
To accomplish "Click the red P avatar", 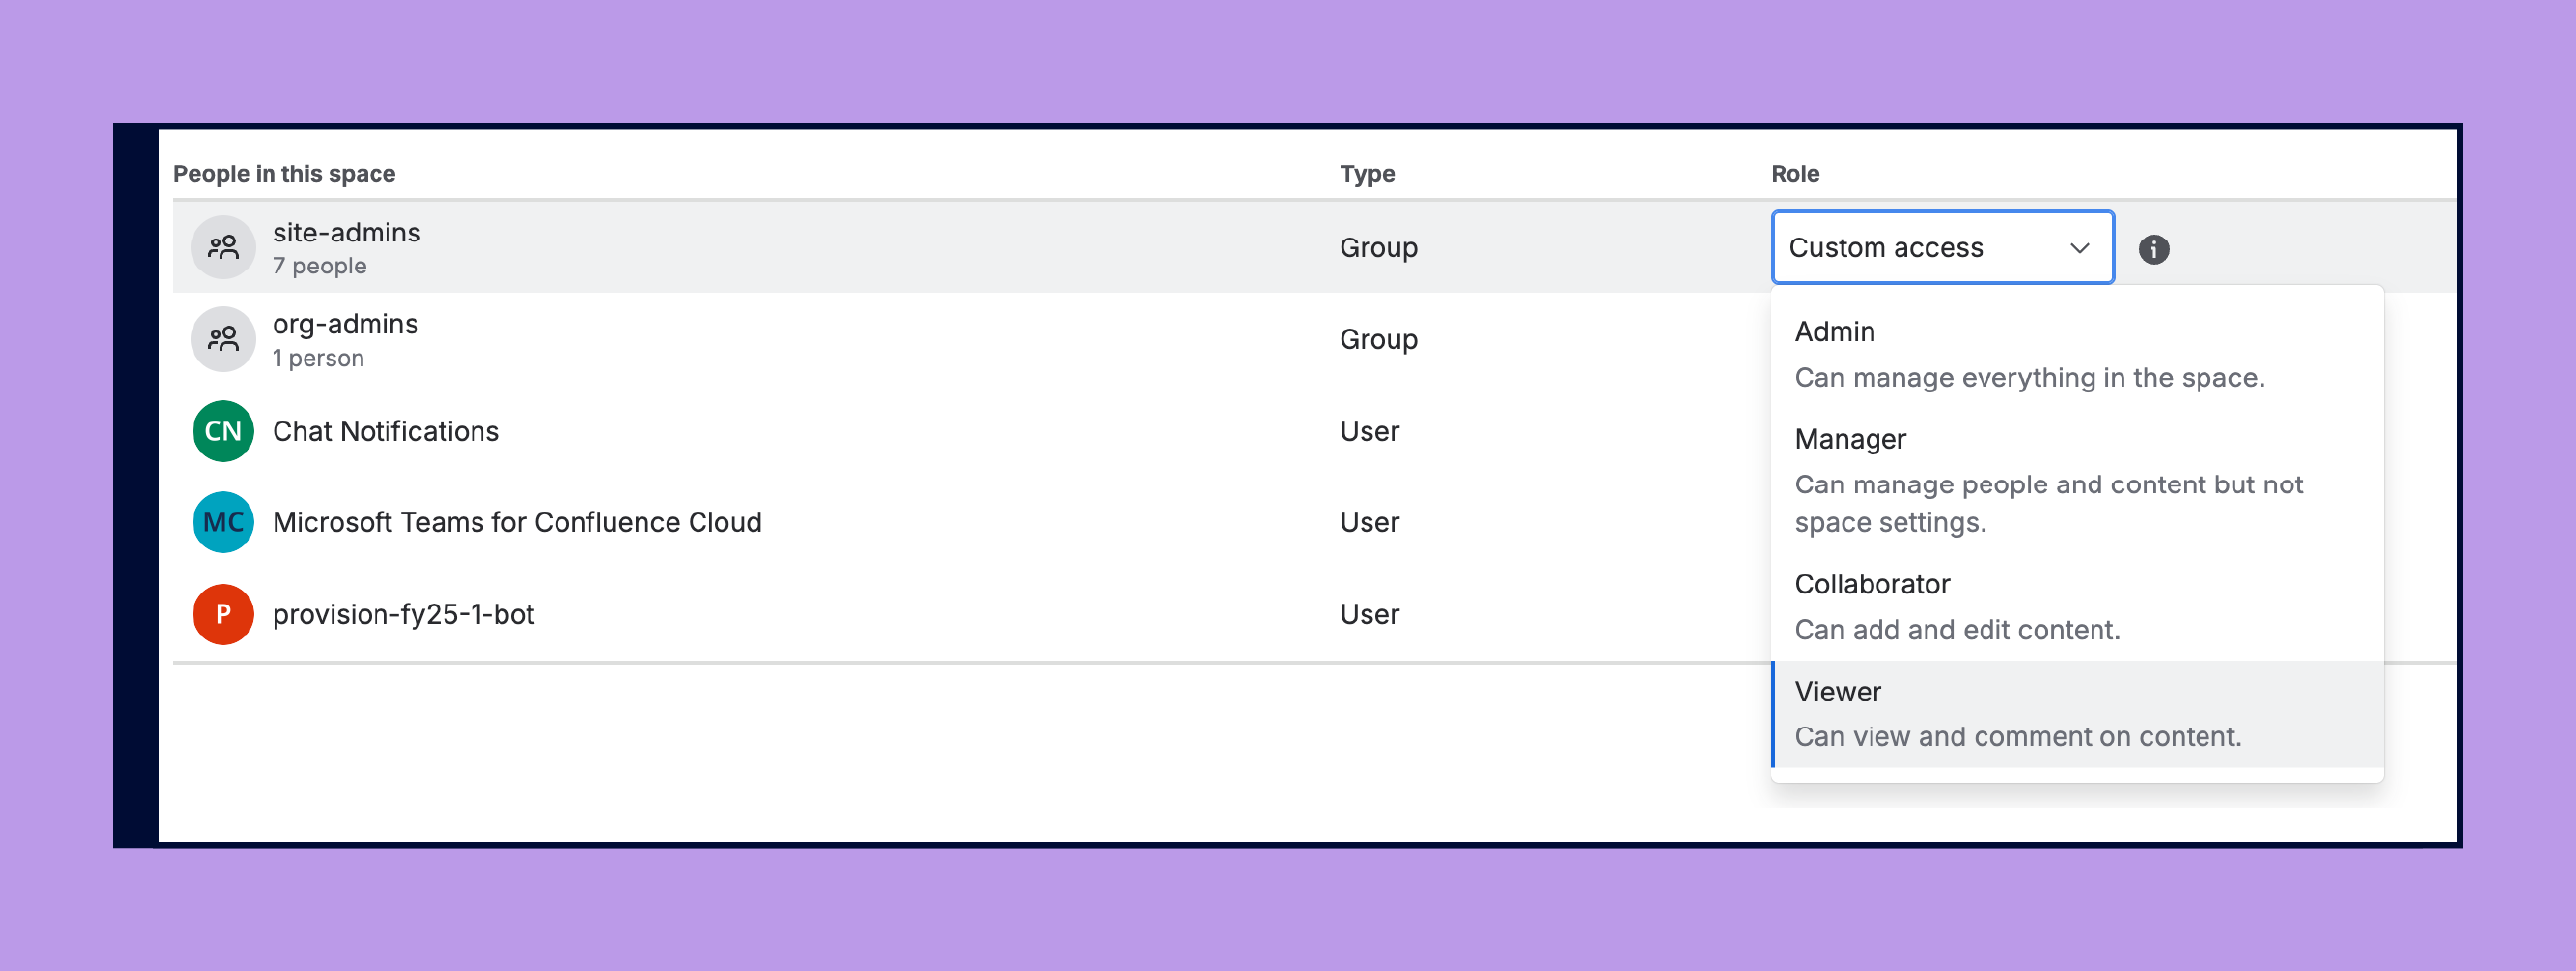I will pos(223,614).
